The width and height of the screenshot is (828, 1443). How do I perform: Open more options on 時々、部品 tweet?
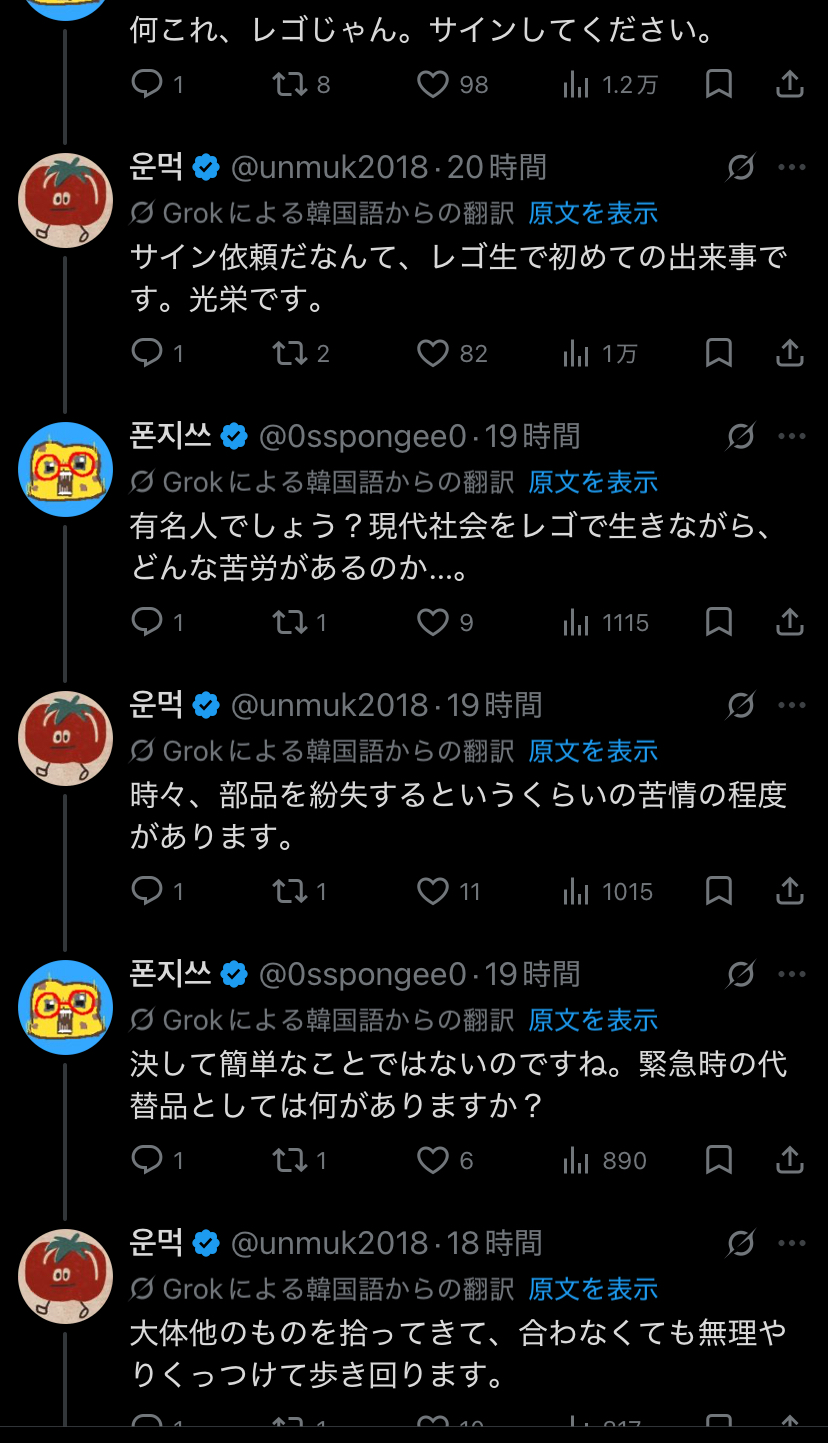[791, 705]
